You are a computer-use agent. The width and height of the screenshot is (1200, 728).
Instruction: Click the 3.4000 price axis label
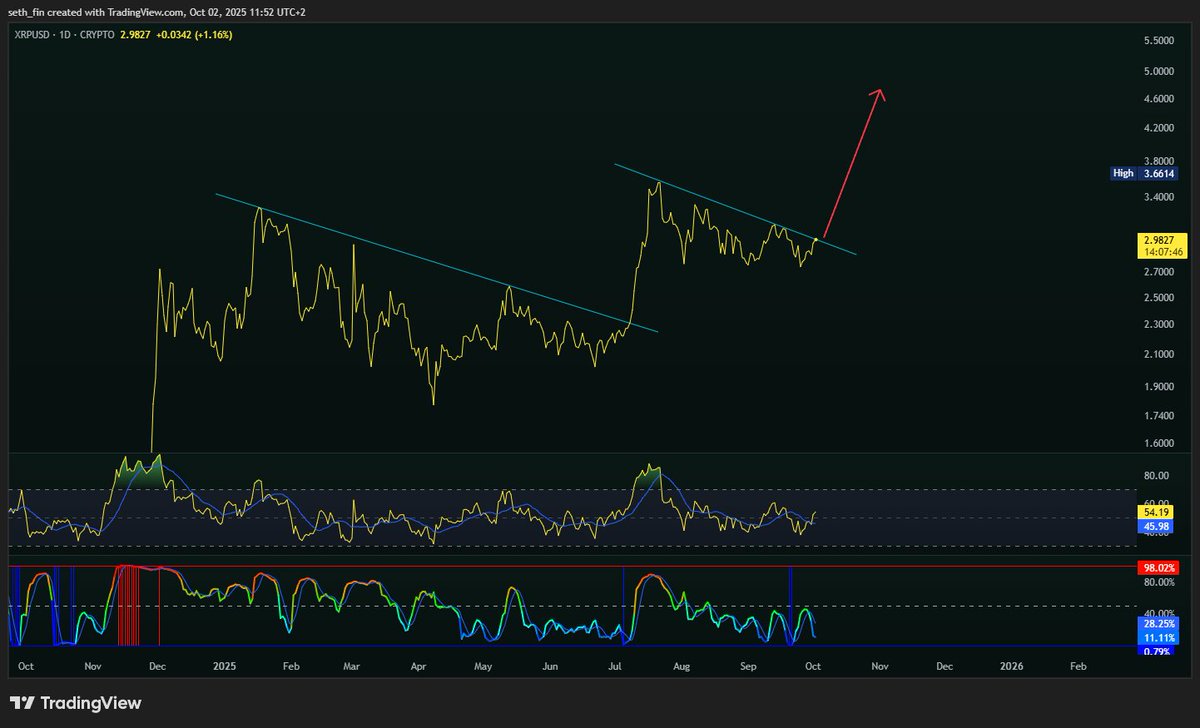point(1159,197)
